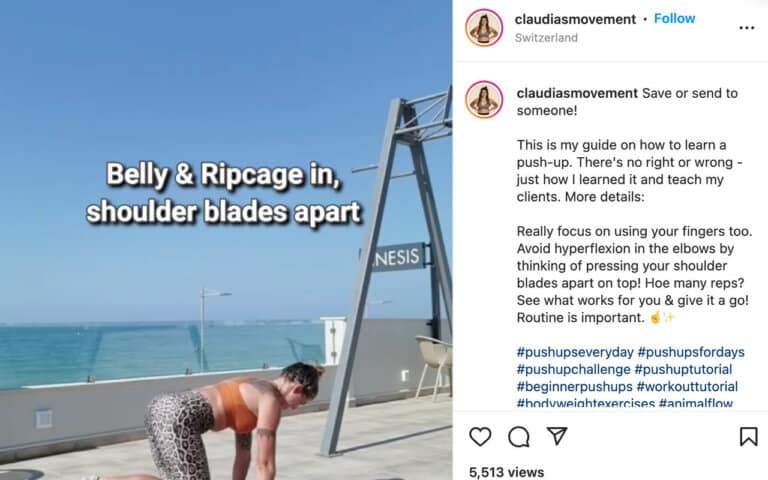768x480 pixels.
Task: Share post via paper plane icon
Action: point(557,436)
